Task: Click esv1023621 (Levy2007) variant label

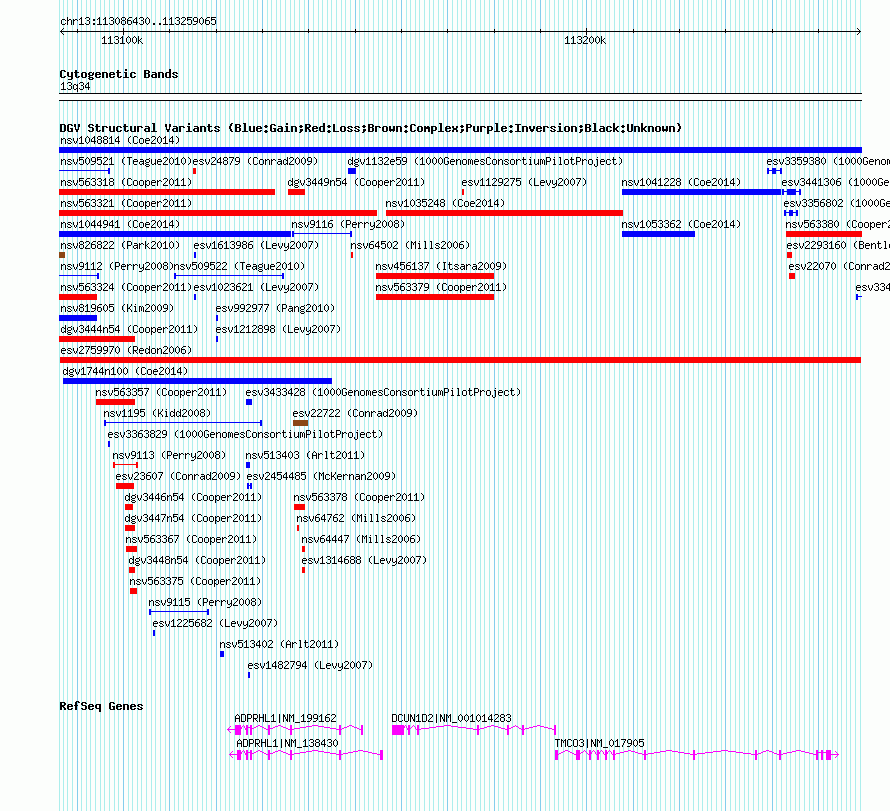Action: [256, 287]
